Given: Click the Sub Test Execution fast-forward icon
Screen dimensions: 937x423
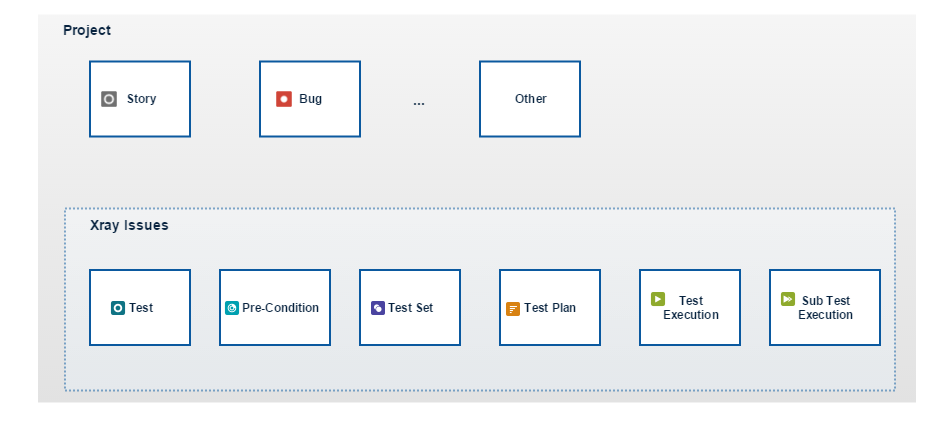Looking at the screenshot, I should click(788, 299).
